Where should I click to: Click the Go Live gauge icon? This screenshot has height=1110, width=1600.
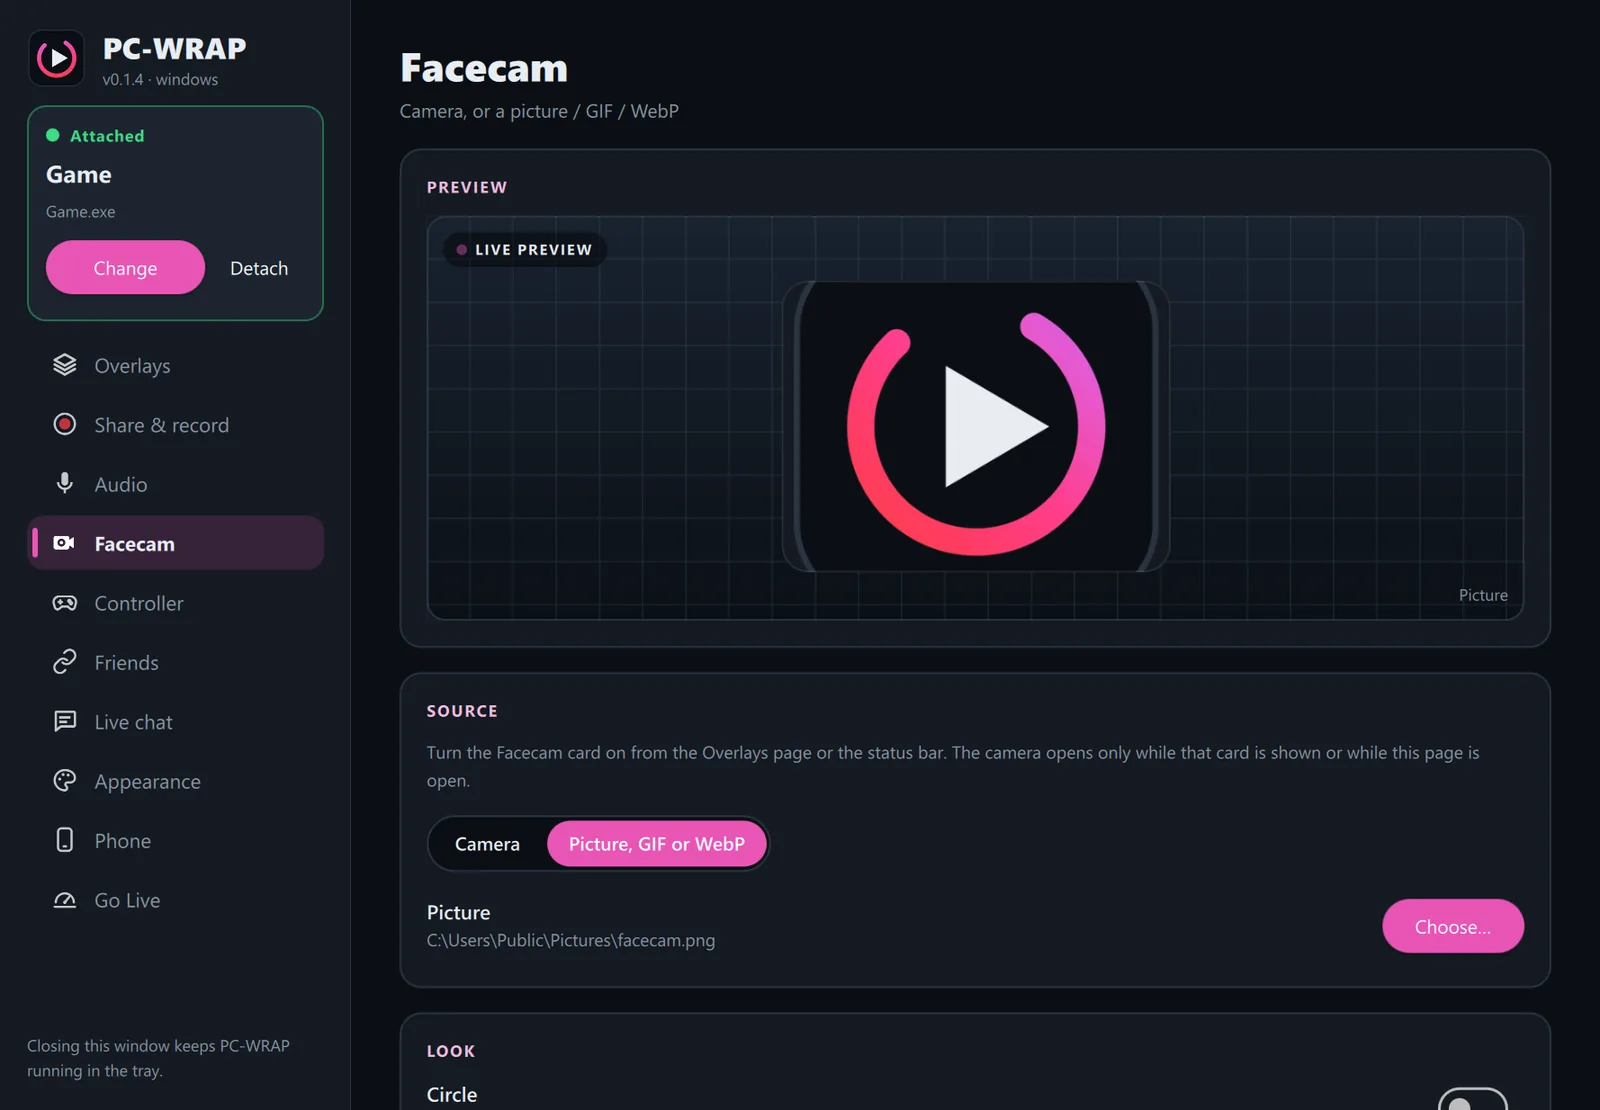65,900
